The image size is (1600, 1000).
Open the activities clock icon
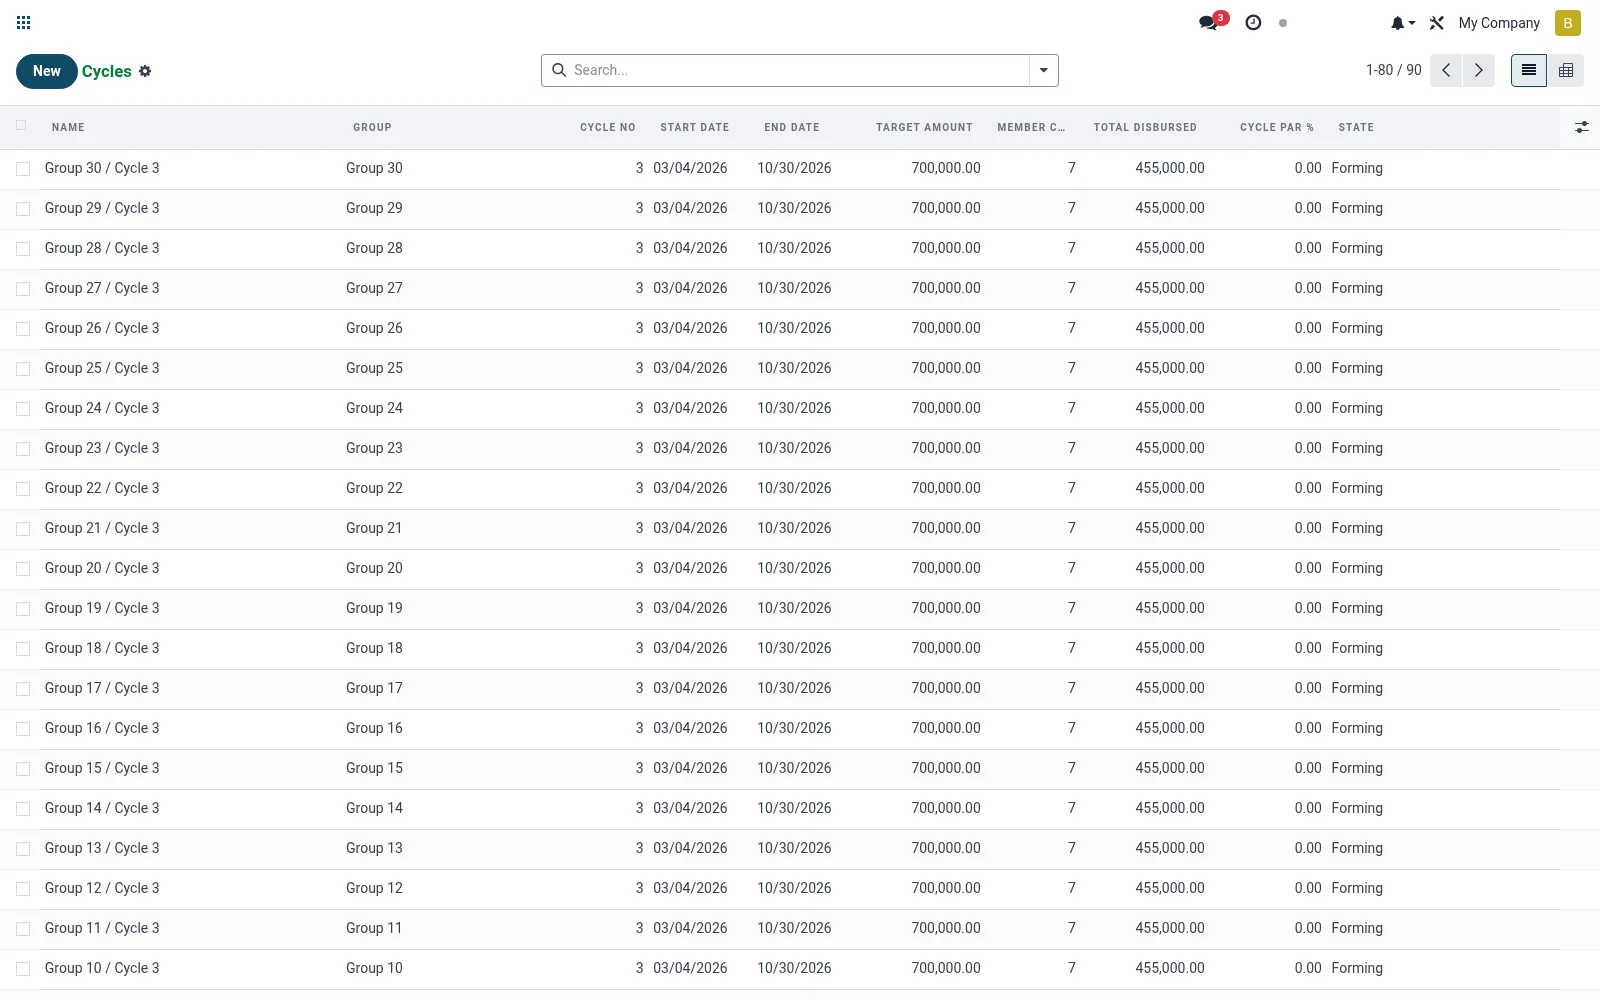(x=1253, y=22)
